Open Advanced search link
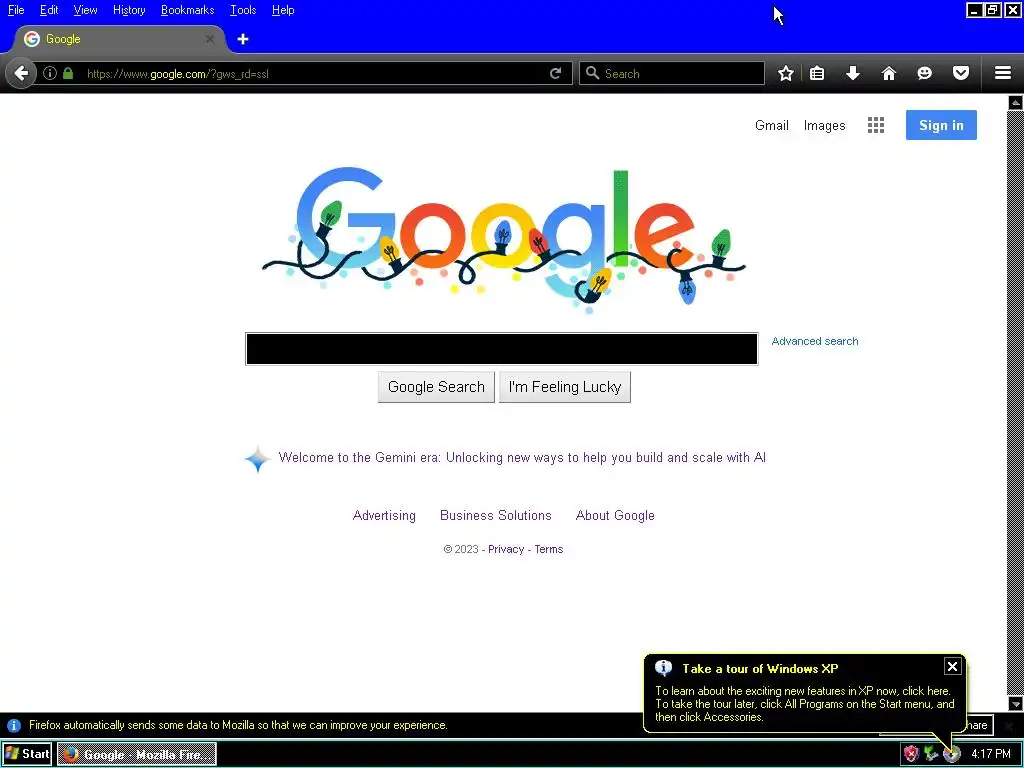Viewport: 1024px width, 768px height. tap(815, 341)
